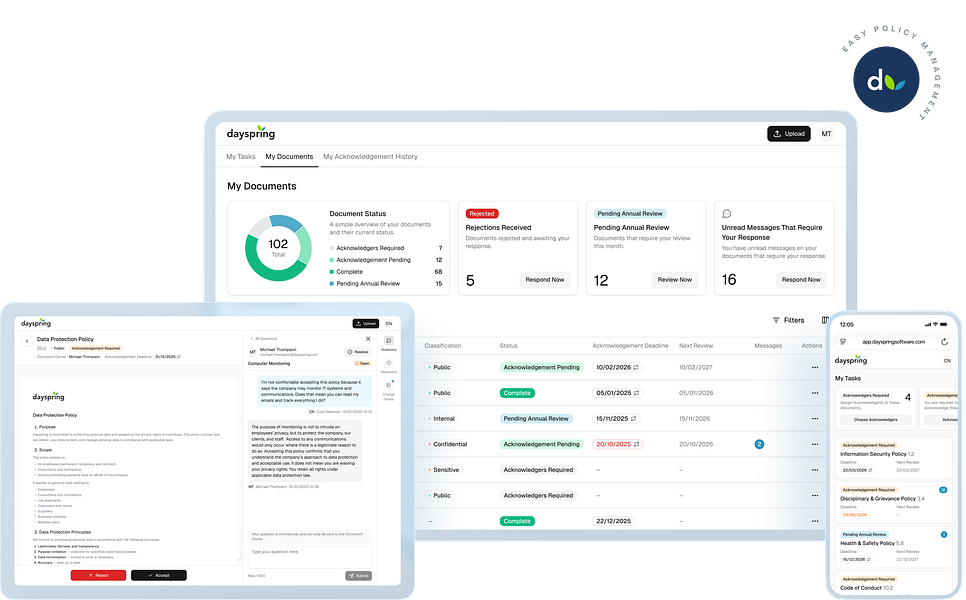The width and height of the screenshot is (966, 600).
Task: Click Sensitive classification tag
Action: 444,470
